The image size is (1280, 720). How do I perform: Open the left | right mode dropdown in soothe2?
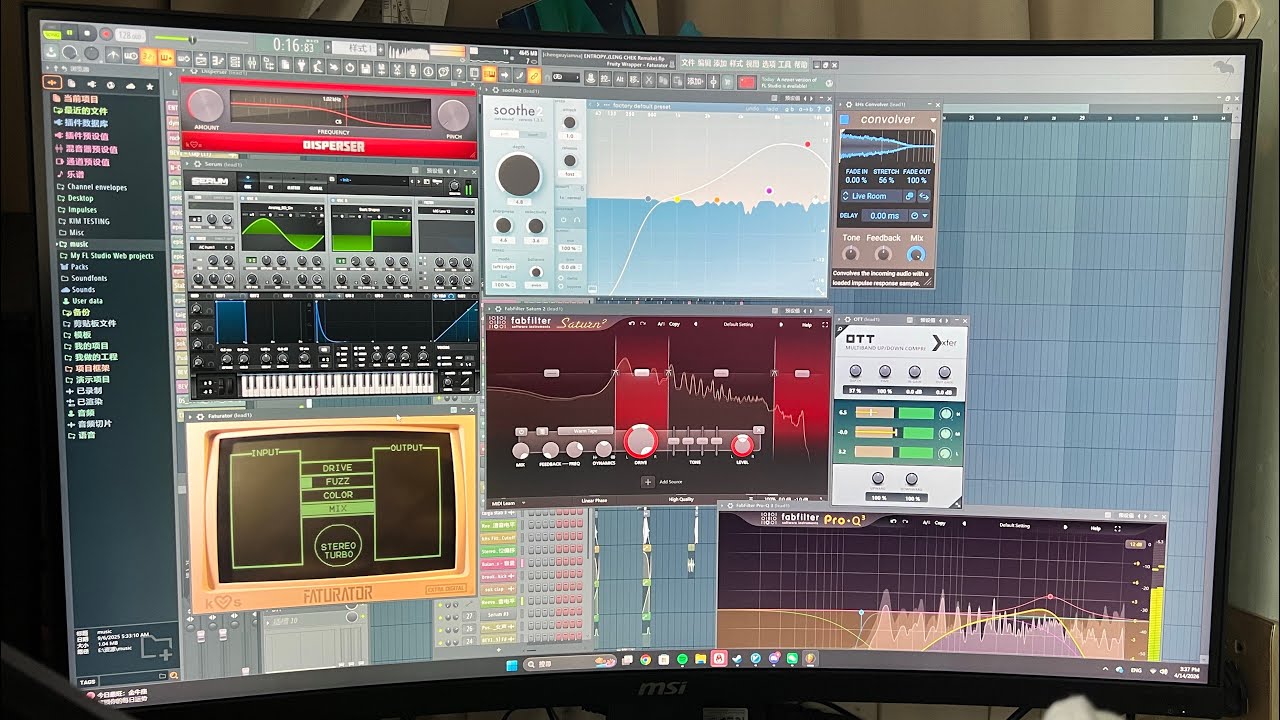505,265
